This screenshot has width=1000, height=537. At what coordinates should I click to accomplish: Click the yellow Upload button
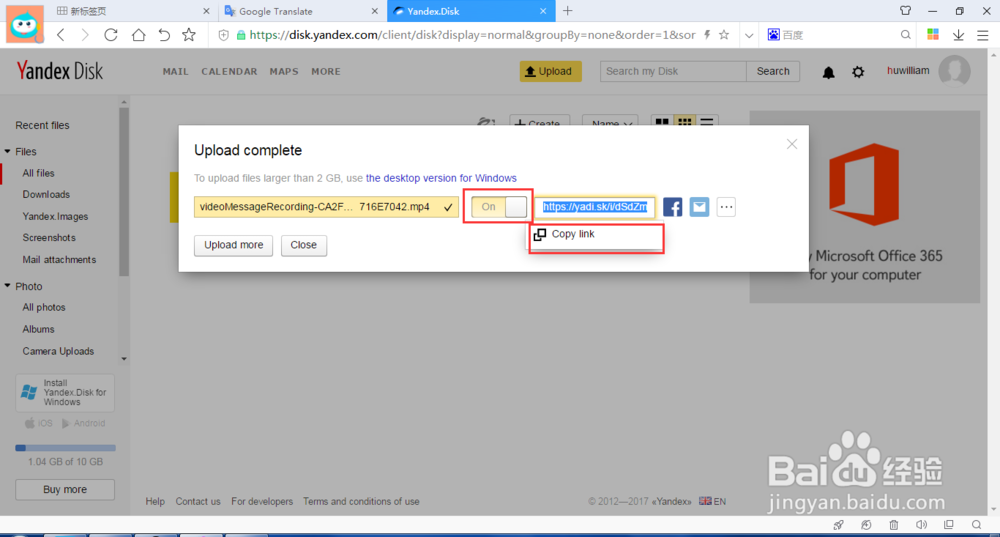550,71
